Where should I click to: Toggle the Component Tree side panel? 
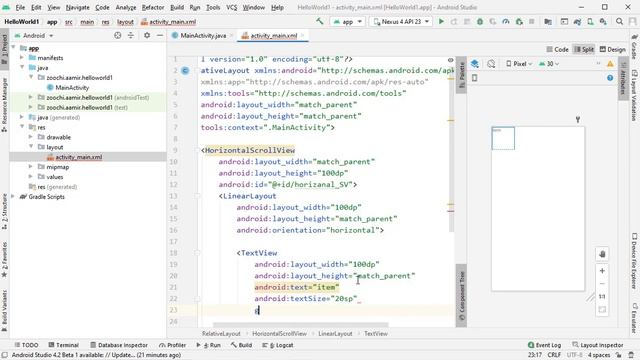coord(461,296)
